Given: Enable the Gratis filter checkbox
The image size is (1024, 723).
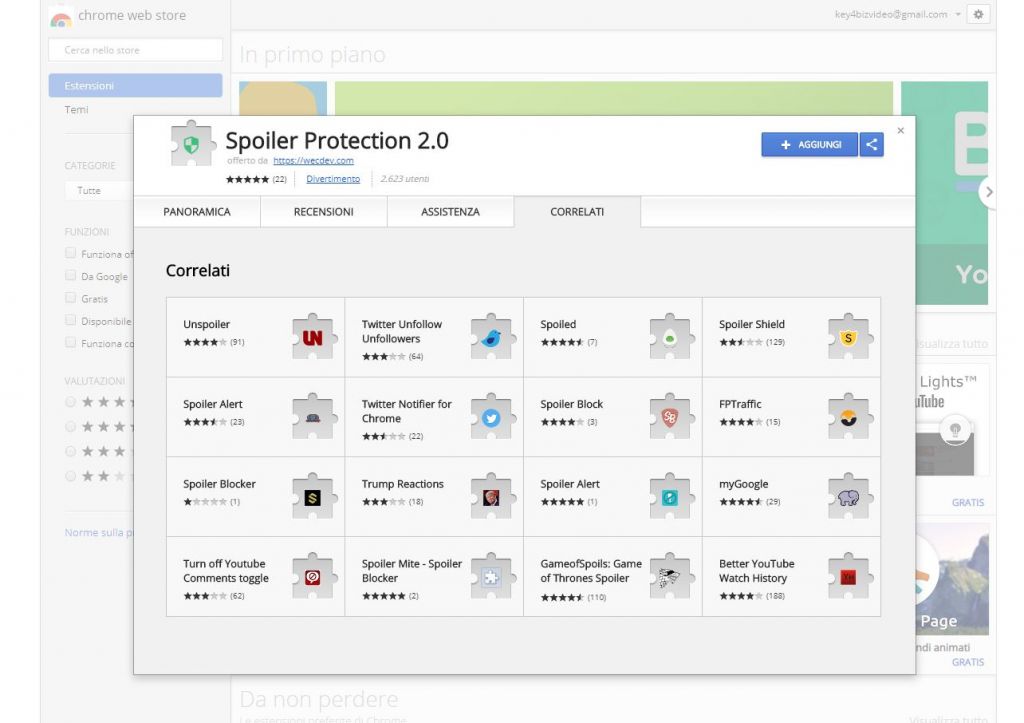Looking at the screenshot, I should 71,298.
